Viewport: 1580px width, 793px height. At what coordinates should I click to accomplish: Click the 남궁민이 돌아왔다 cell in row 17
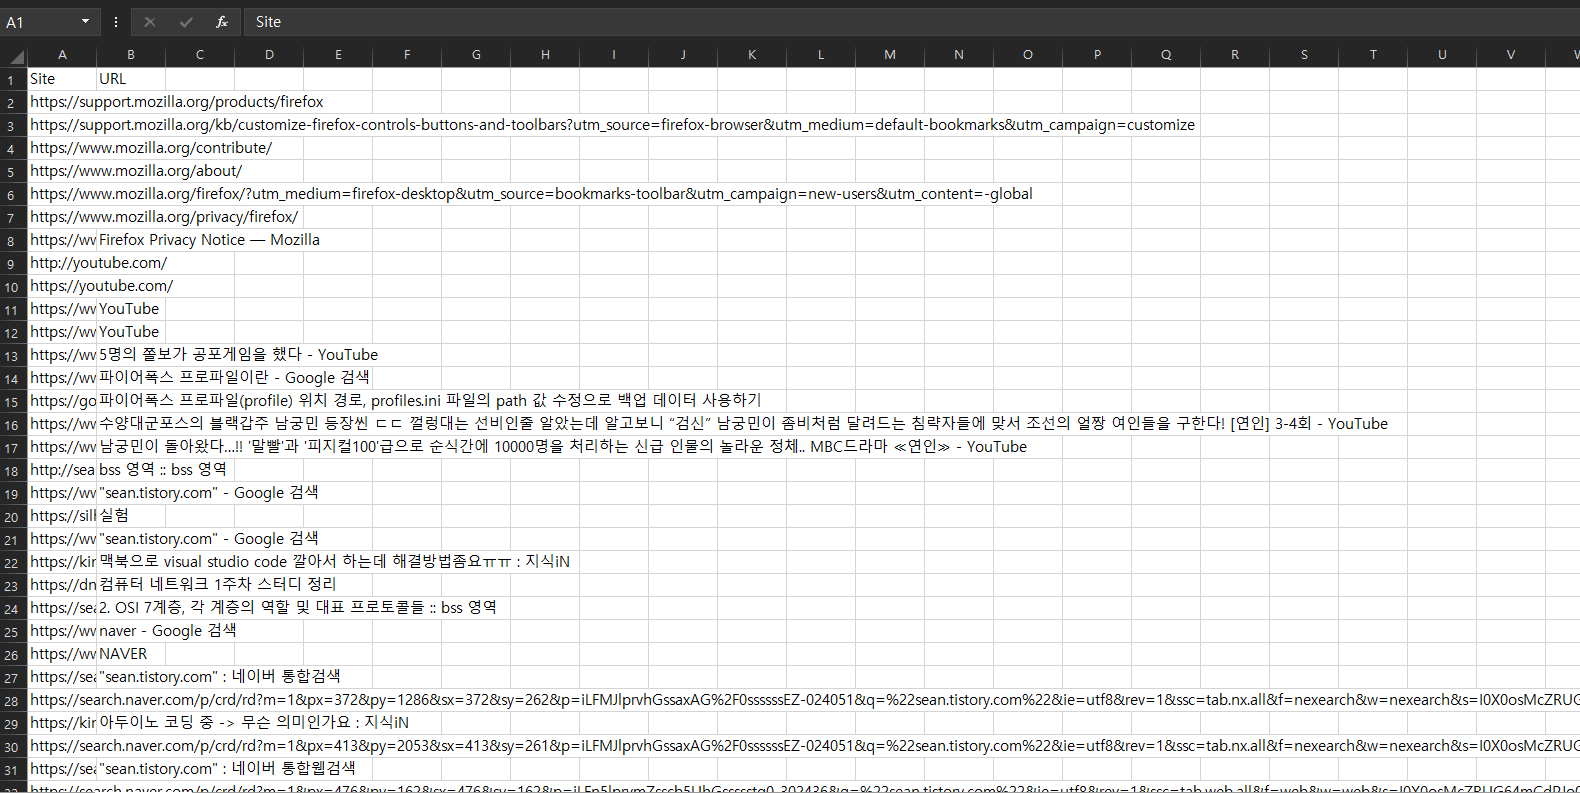[x=563, y=447]
